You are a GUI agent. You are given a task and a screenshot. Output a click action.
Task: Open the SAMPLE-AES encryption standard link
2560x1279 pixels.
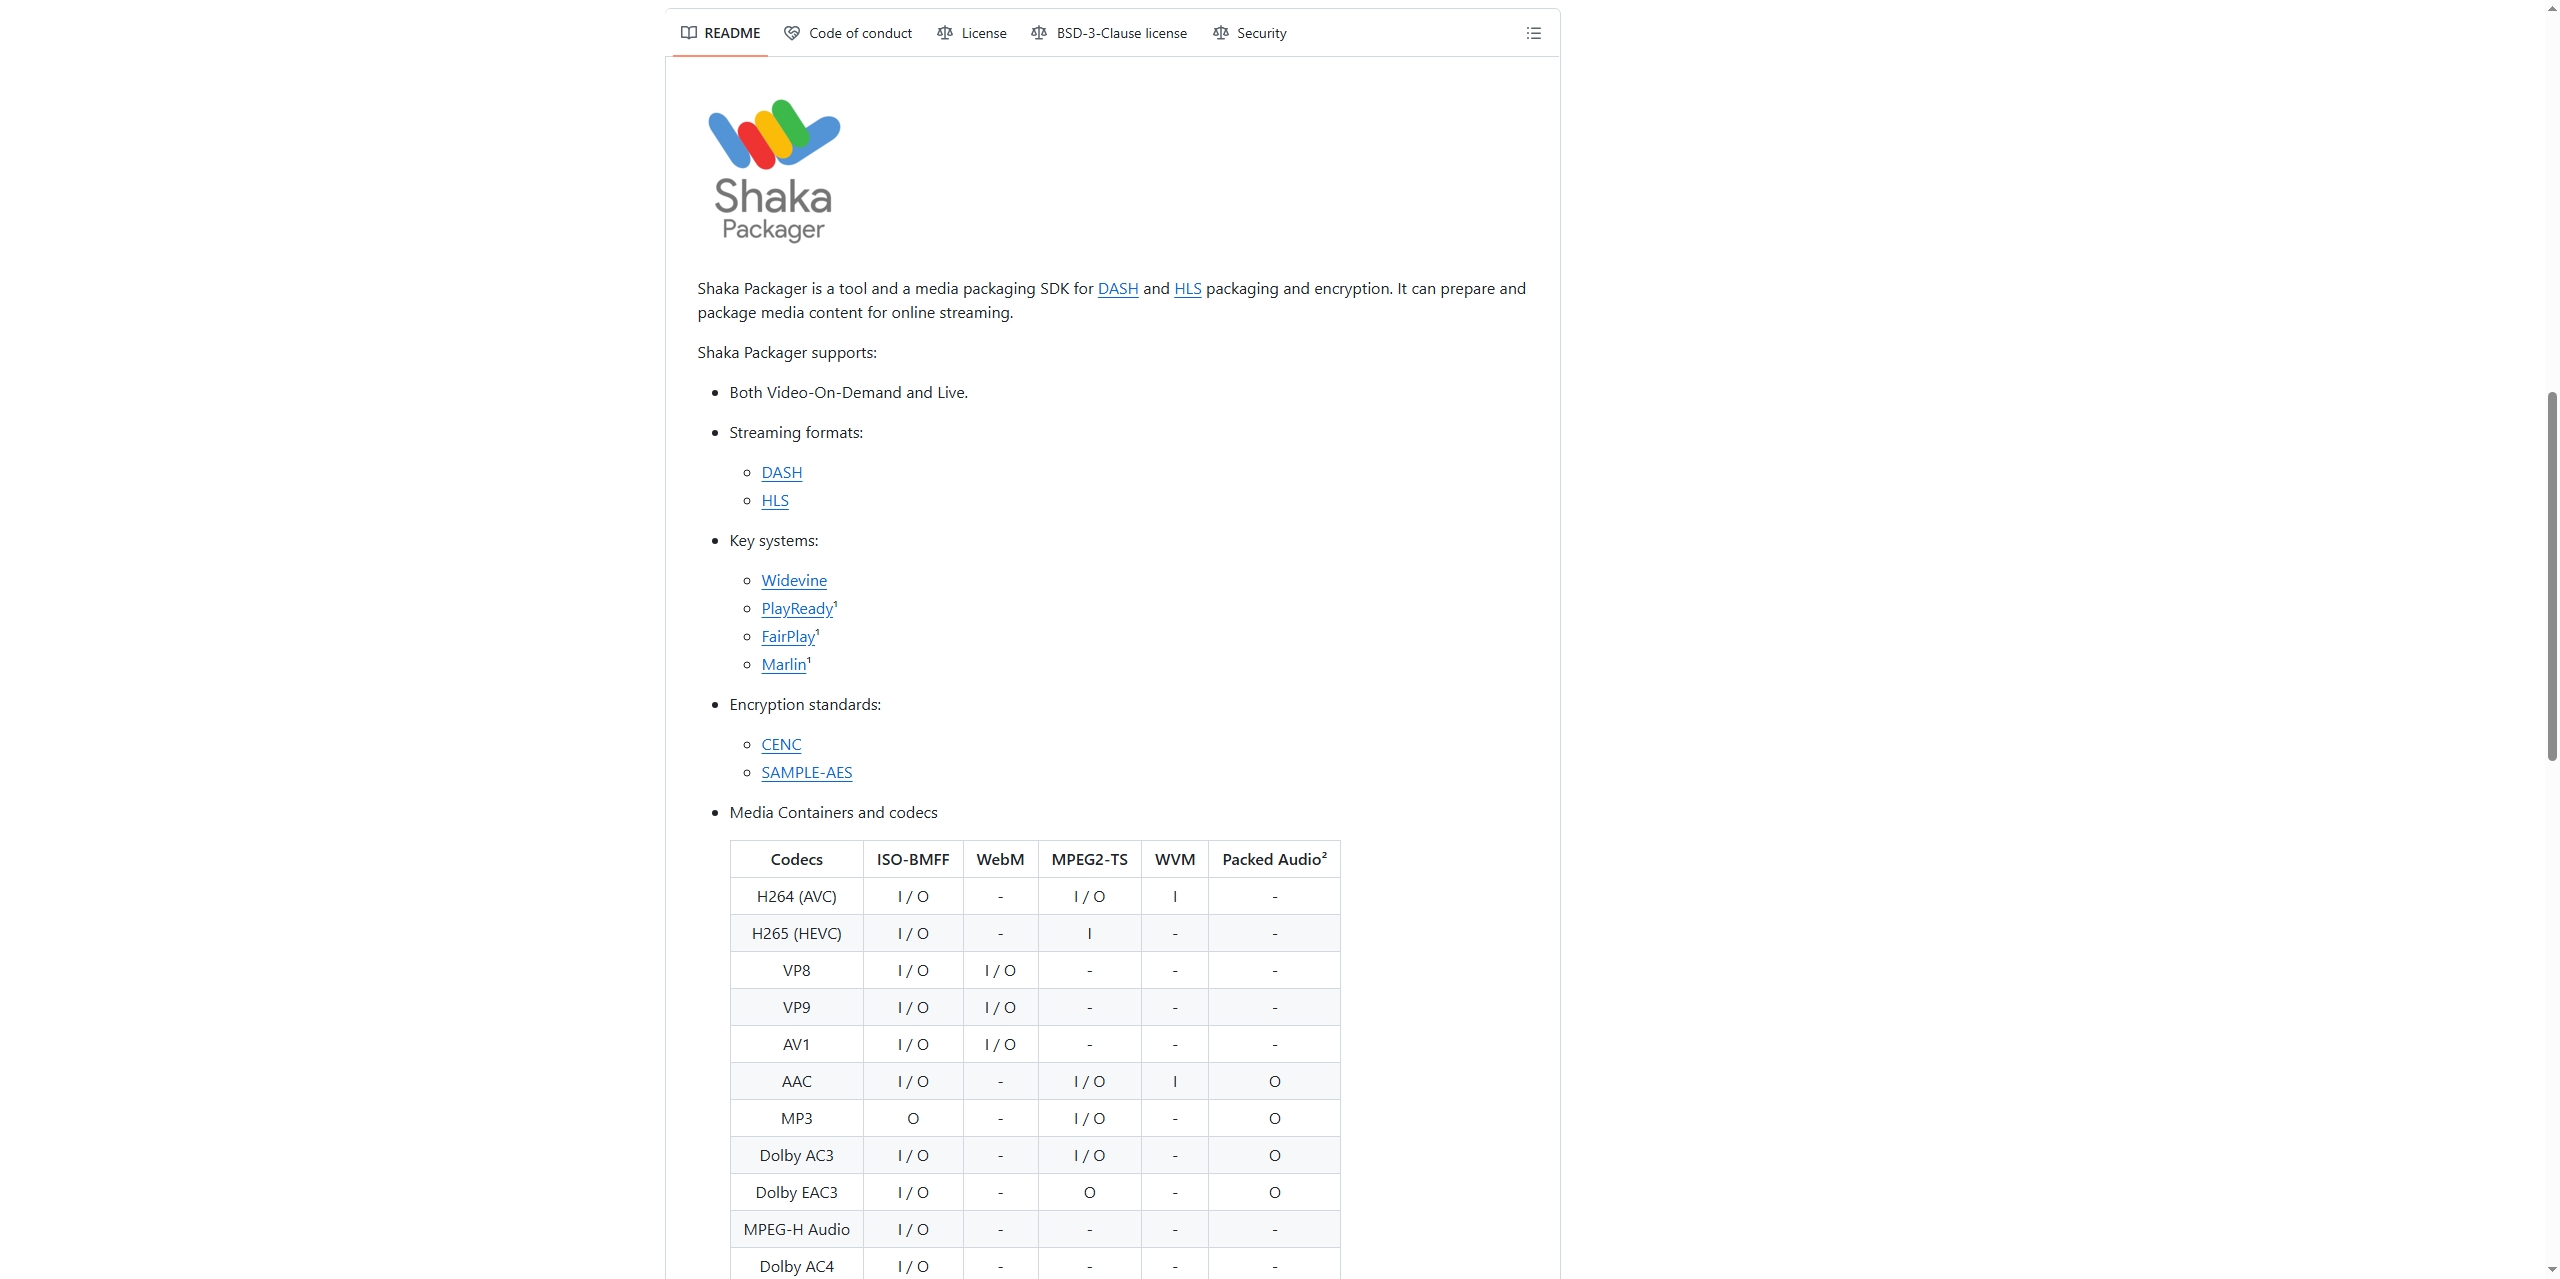[x=806, y=773]
